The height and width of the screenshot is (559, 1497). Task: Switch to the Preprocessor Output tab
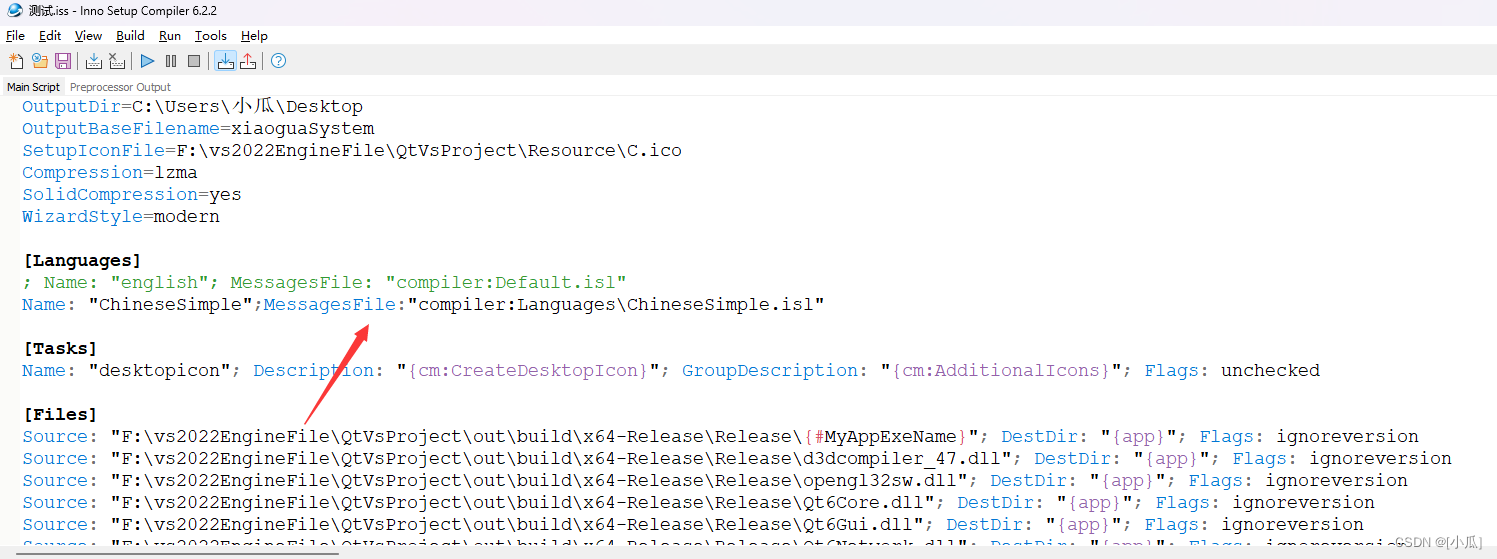click(x=120, y=87)
